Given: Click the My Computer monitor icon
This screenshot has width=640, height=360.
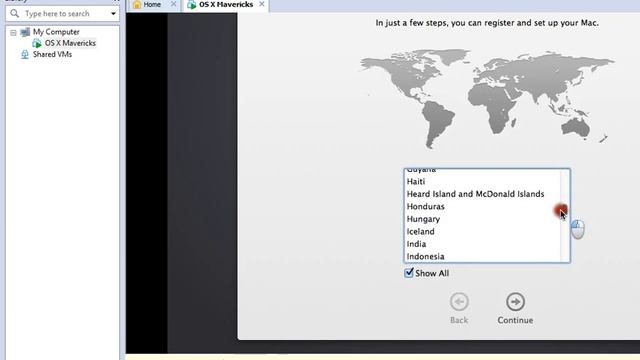Looking at the screenshot, I should coord(25,32).
